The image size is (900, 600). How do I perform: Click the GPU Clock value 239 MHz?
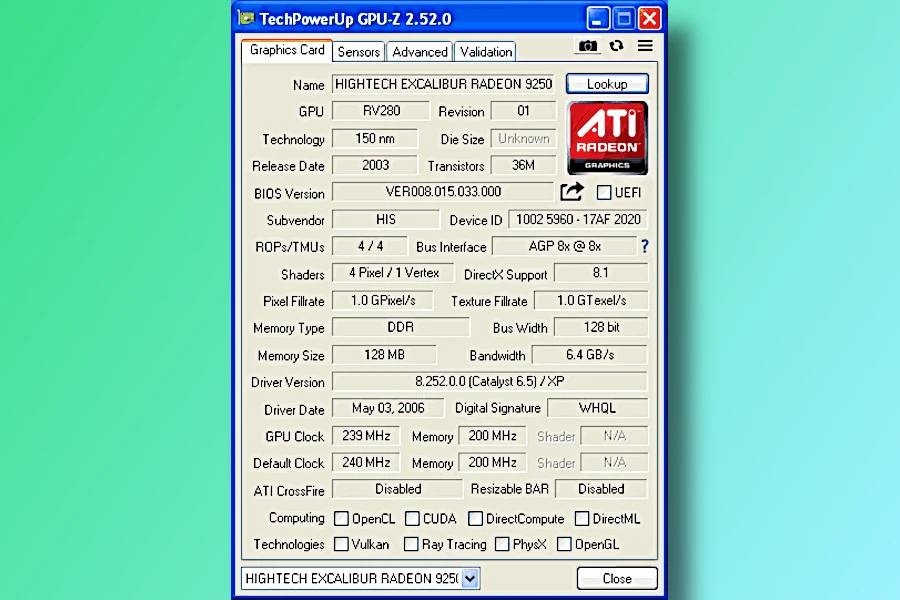[x=366, y=436]
